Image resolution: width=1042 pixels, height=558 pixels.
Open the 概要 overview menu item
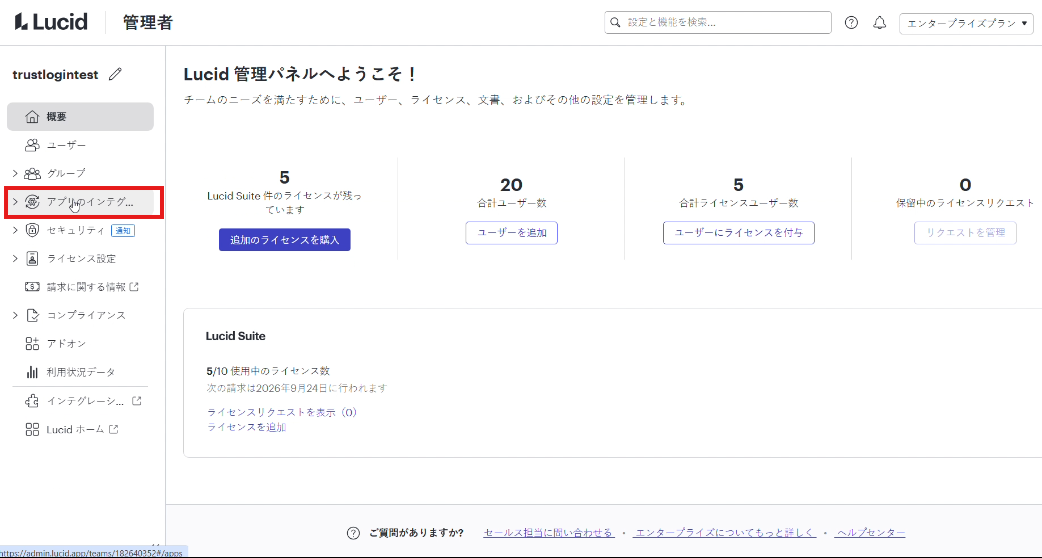click(x=80, y=117)
